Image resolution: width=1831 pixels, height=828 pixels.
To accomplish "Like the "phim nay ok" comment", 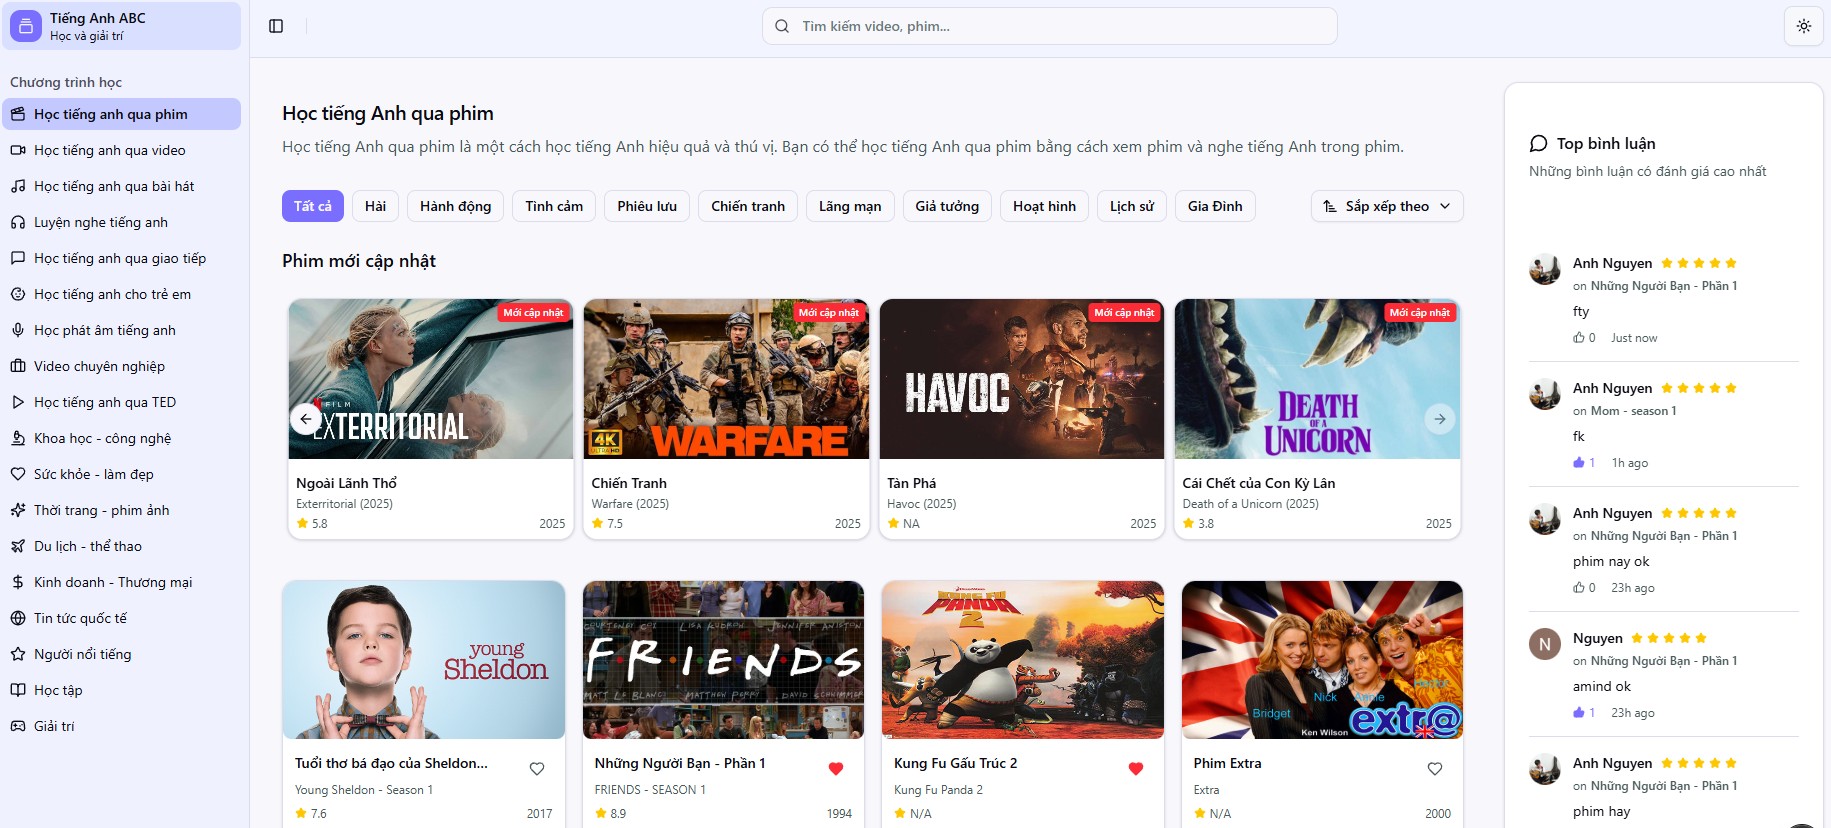I will click(x=1579, y=588).
